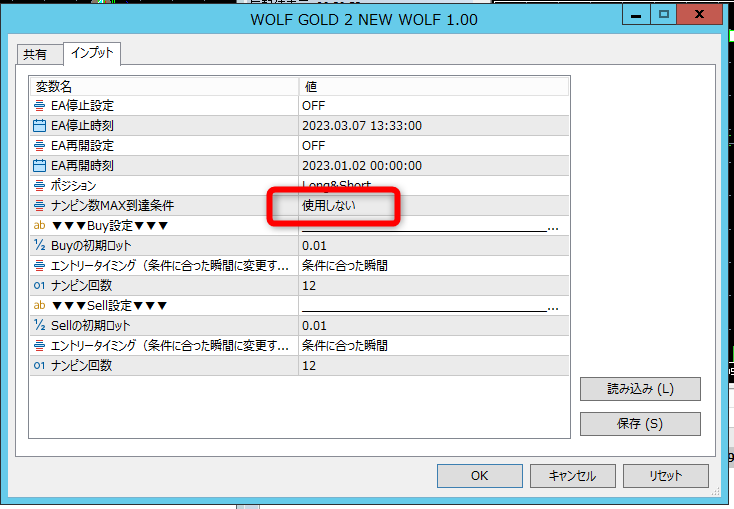Click the calendar icon beside EA再開時刻

pos(40,166)
